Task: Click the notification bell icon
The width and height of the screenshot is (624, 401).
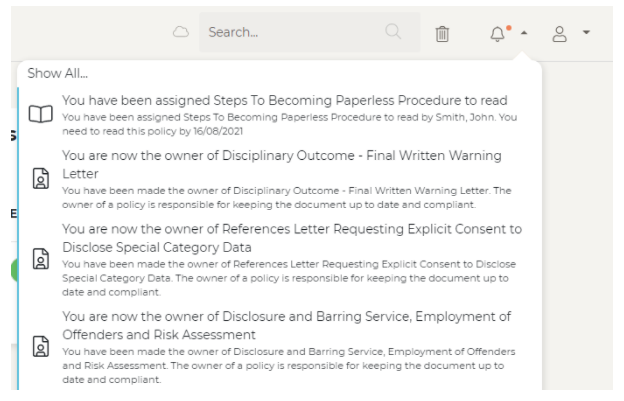Action: pos(498,34)
